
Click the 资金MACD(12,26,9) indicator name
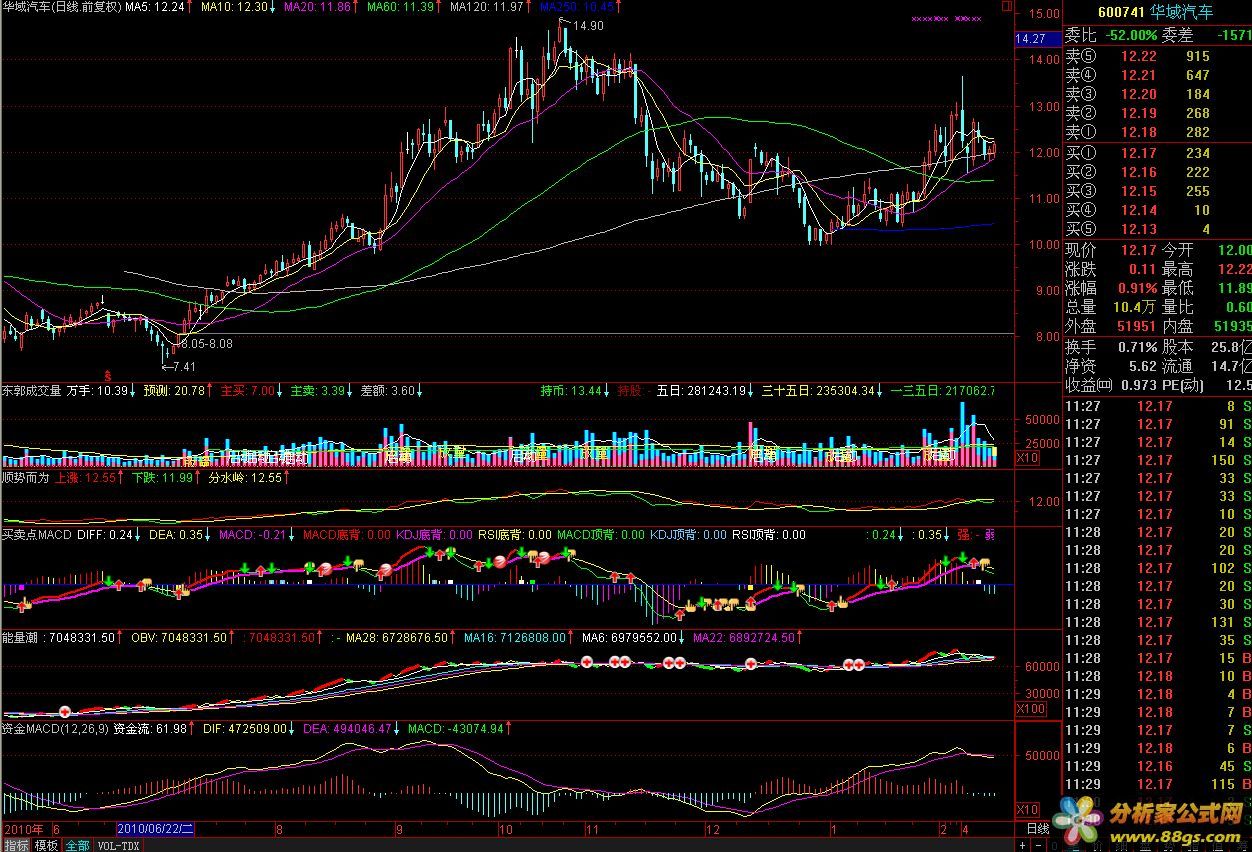coord(55,729)
